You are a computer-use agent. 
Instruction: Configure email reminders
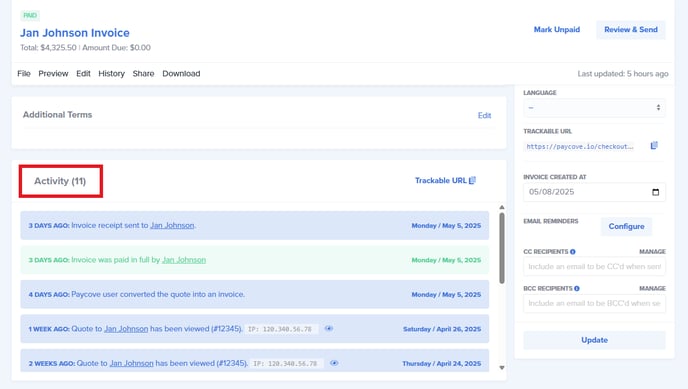[626, 226]
